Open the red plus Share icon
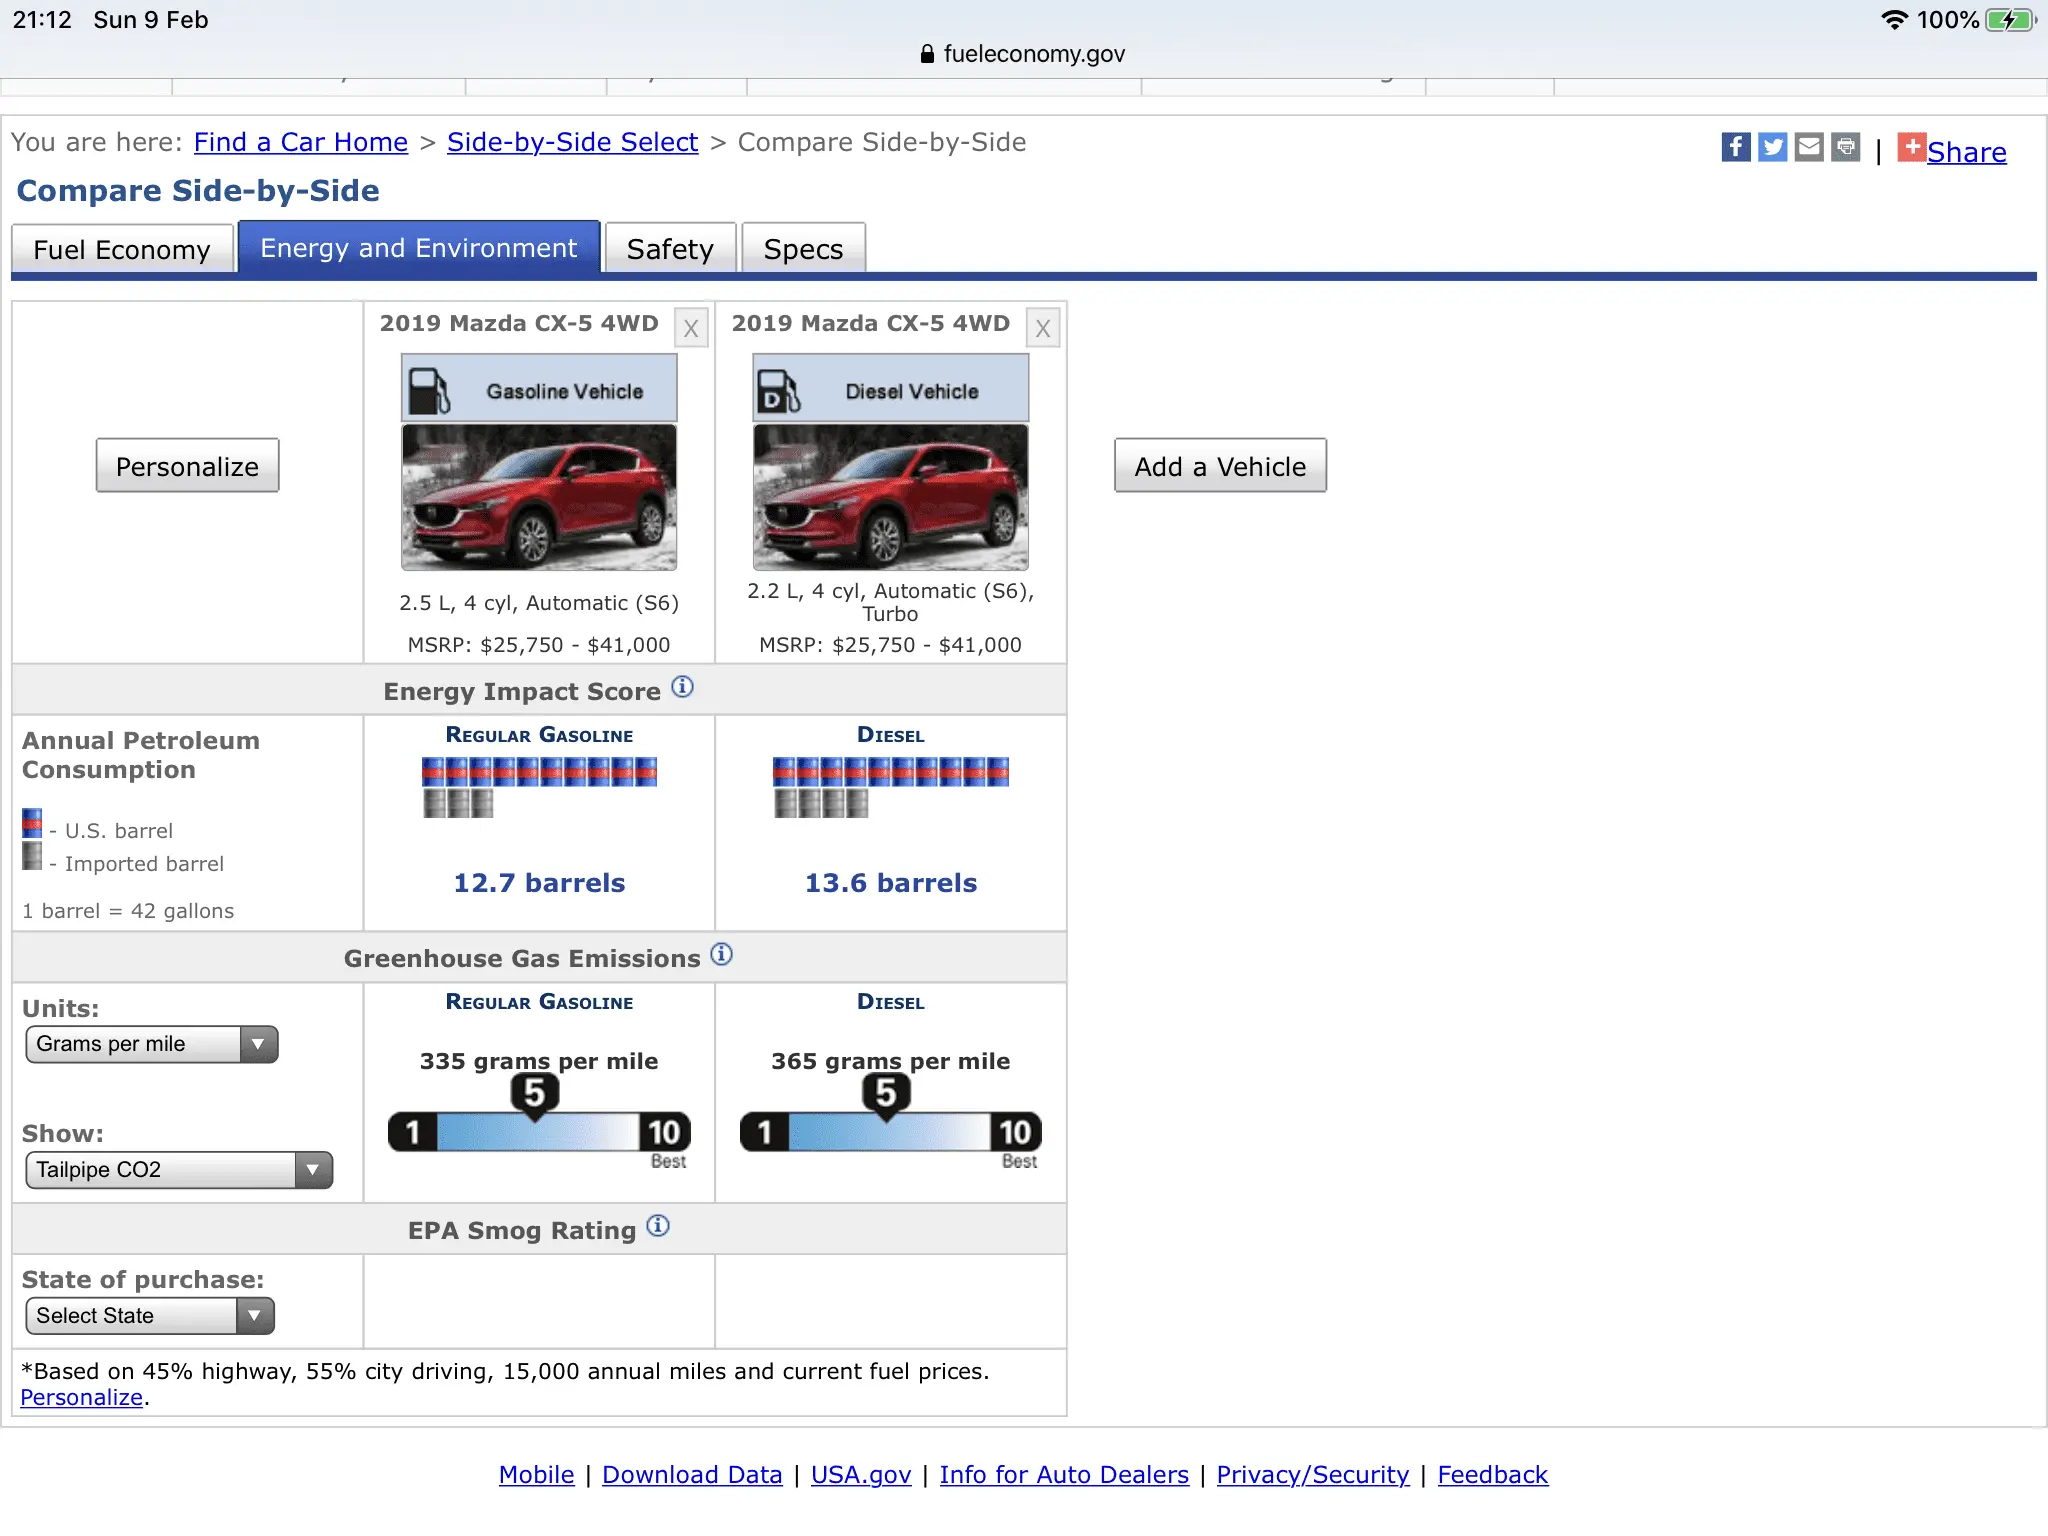Image resolution: width=2048 pixels, height=1536 pixels. click(x=1911, y=147)
